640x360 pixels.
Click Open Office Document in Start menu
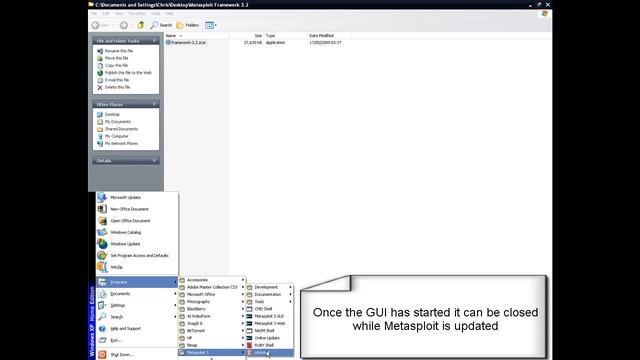click(x=137, y=221)
